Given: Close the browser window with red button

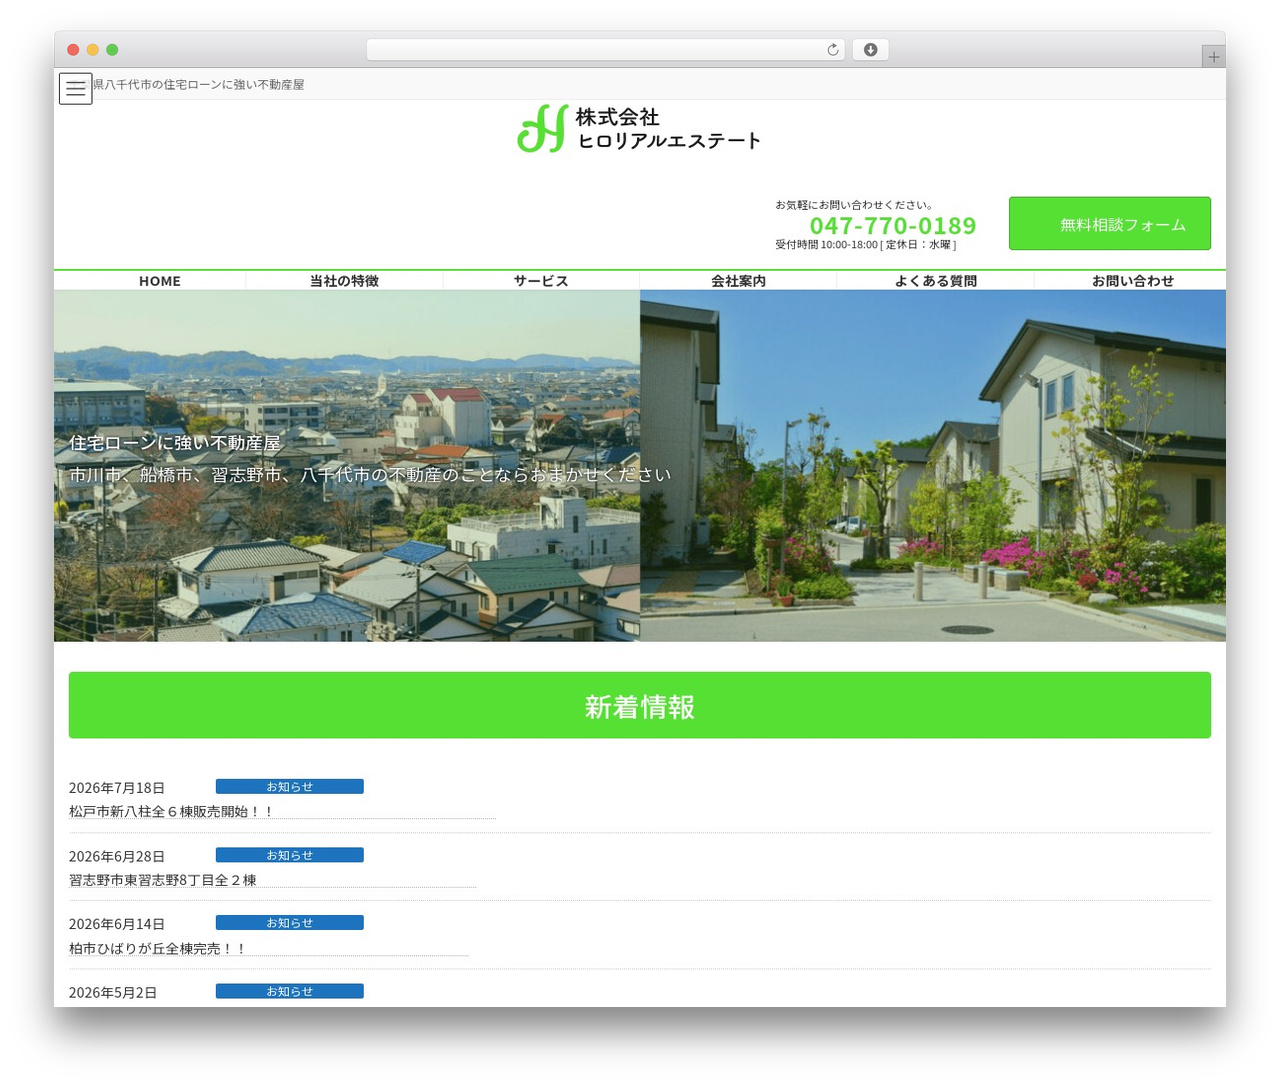Looking at the screenshot, I should pyautogui.click(x=73, y=50).
